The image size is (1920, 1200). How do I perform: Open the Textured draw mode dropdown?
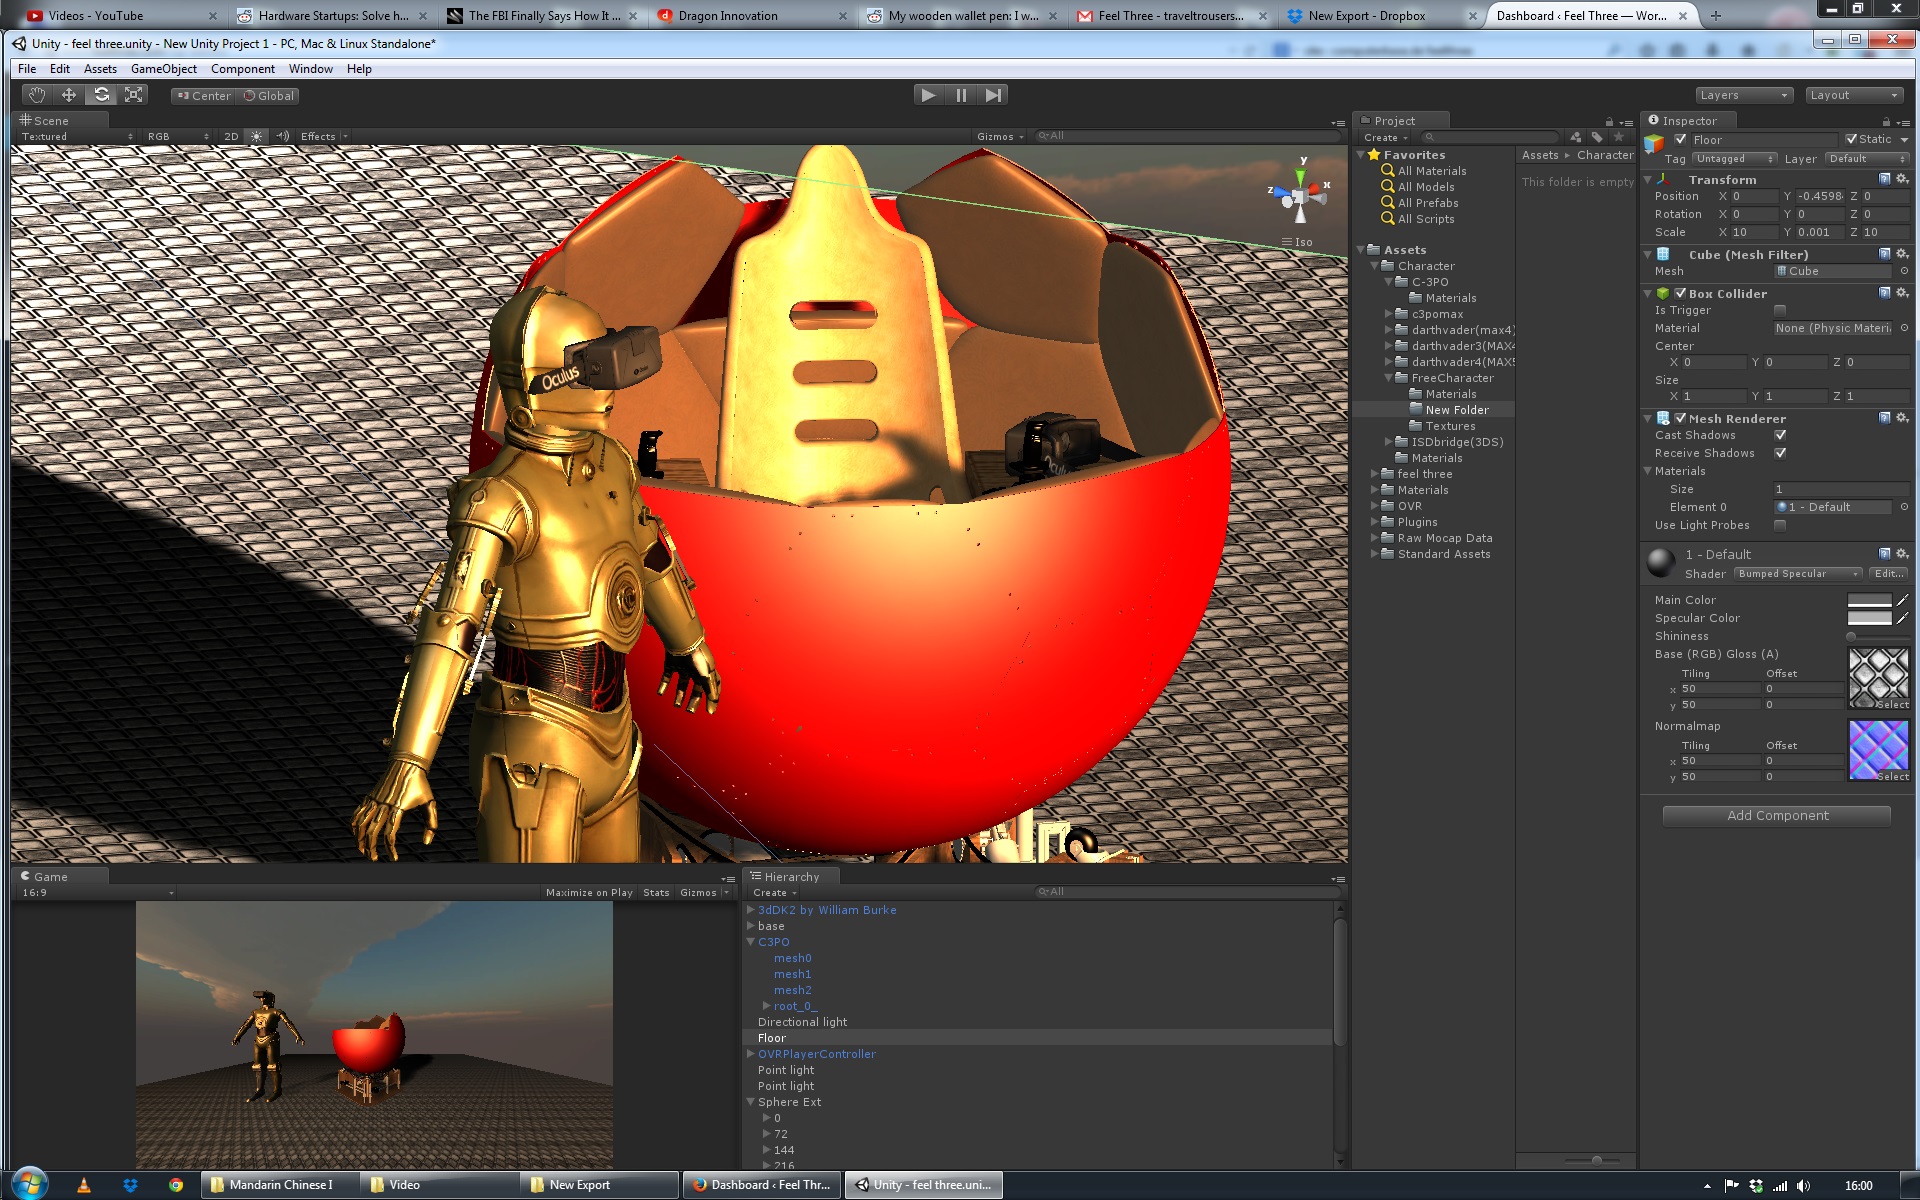point(77,136)
